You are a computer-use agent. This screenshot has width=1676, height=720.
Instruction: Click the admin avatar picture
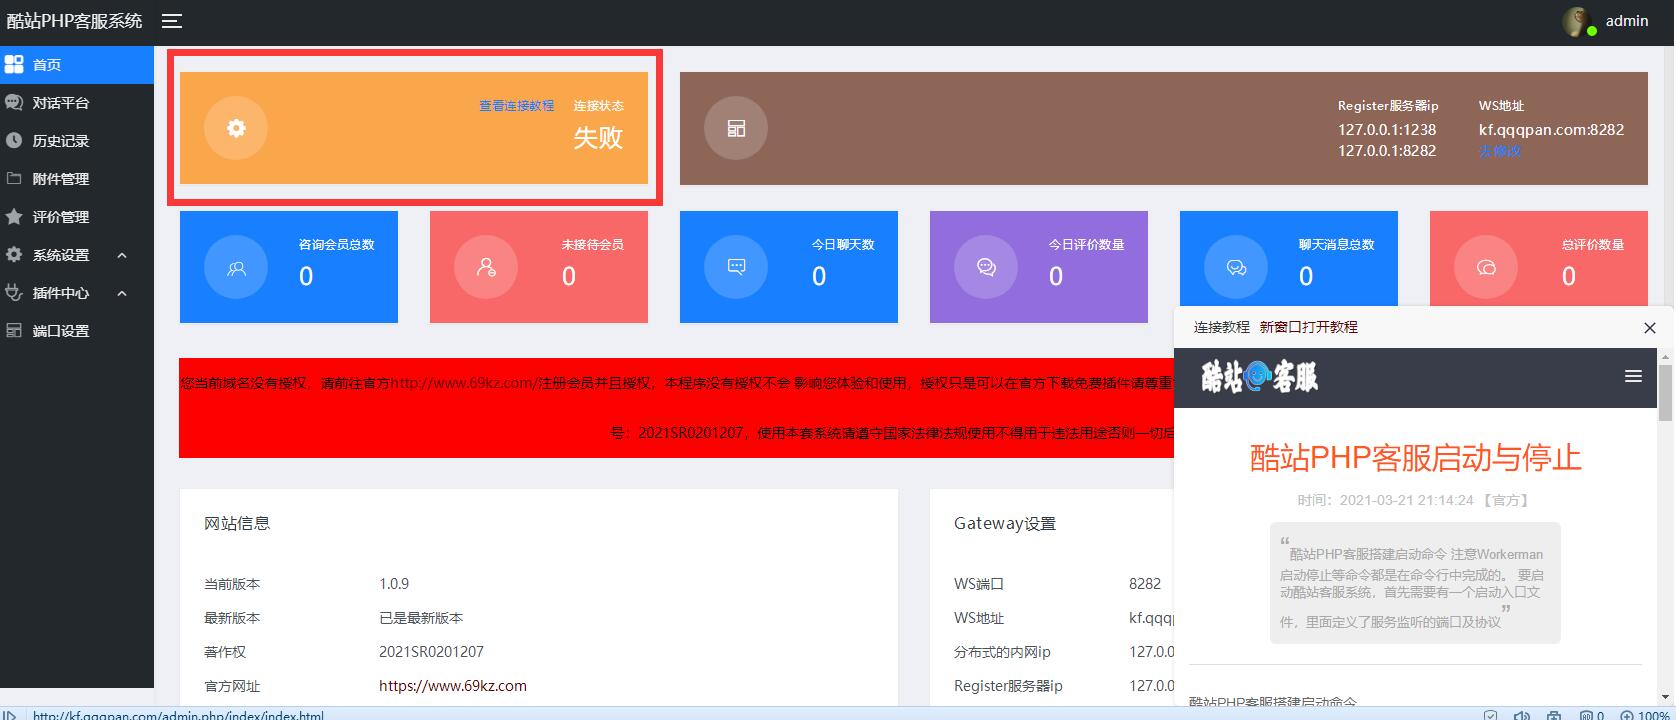click(1578, 22)
